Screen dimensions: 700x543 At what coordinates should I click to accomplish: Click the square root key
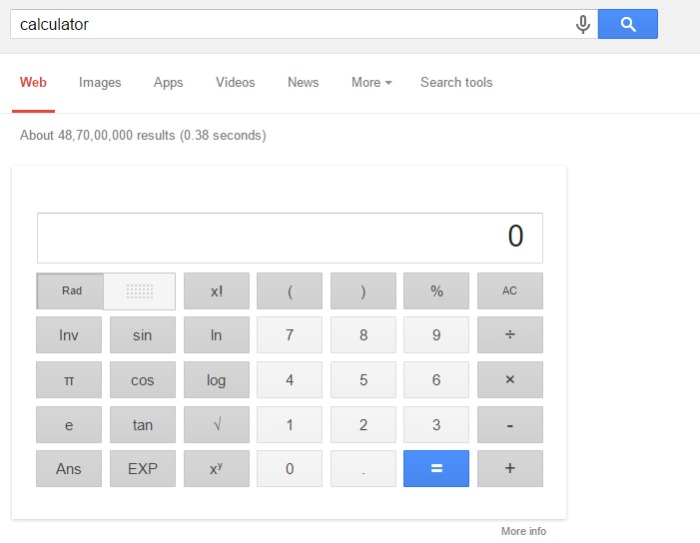pos(217,424)
